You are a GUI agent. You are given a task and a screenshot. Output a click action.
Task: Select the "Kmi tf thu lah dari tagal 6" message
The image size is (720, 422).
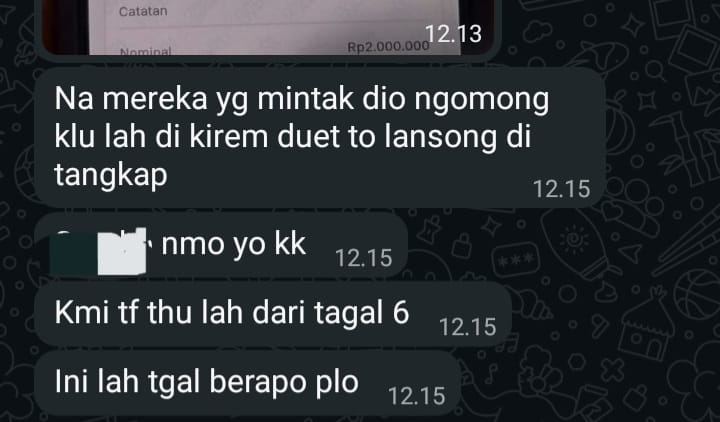[x=273, y=314]
